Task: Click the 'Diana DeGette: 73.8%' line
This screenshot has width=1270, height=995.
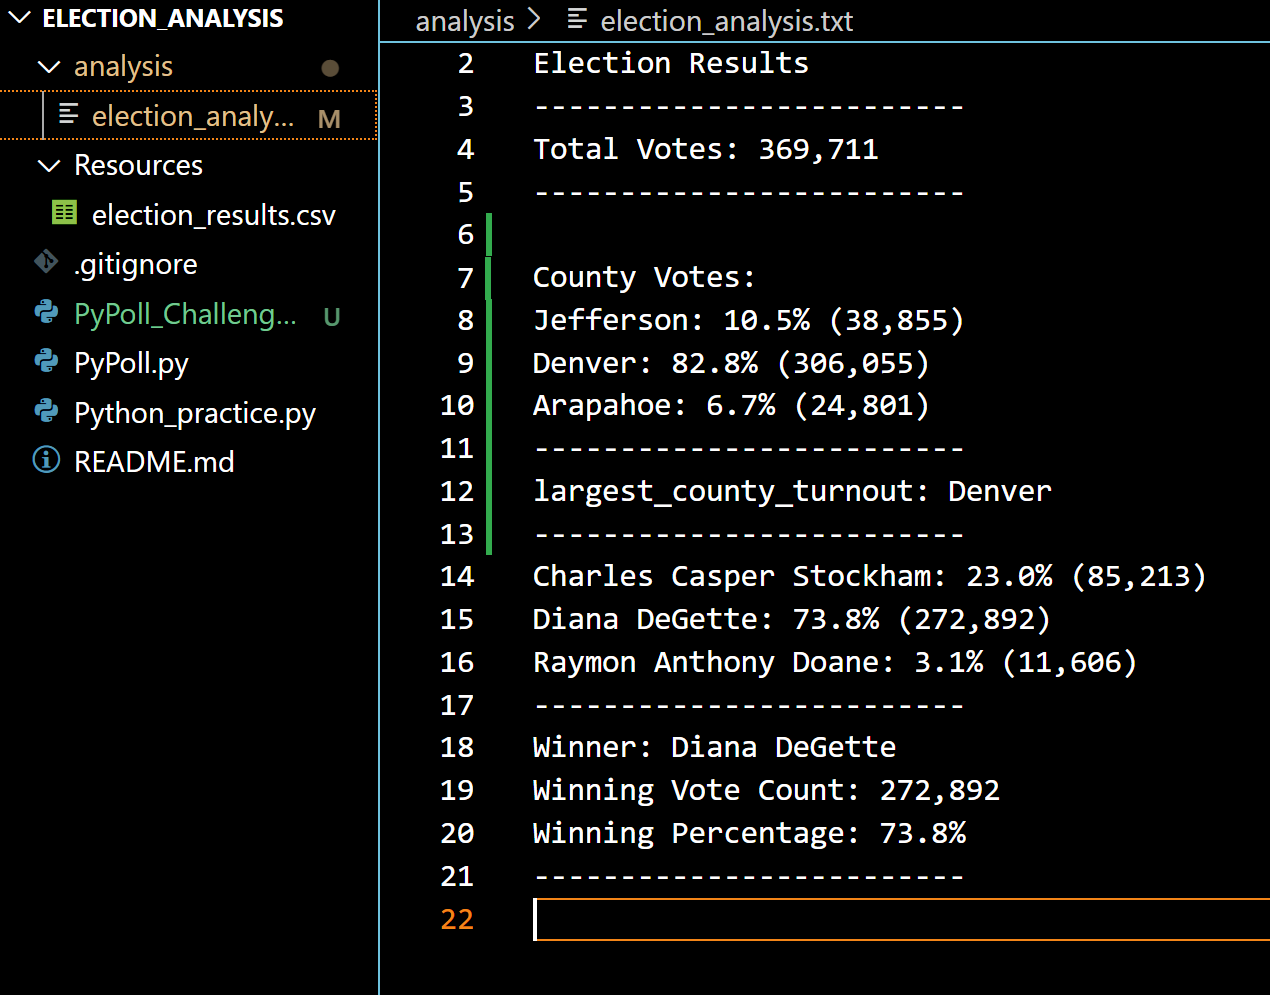Action: point(792,620)
